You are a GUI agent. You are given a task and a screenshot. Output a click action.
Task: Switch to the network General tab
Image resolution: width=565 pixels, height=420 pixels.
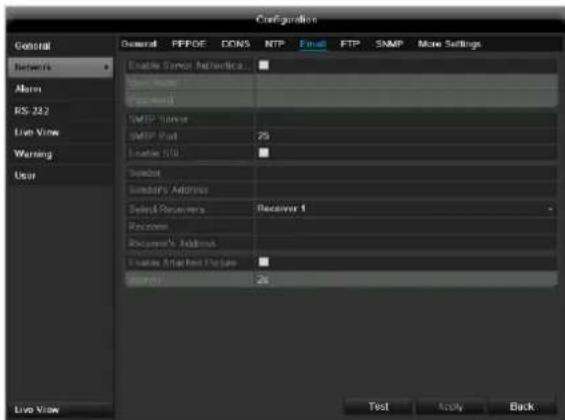[x=139, y=44]
